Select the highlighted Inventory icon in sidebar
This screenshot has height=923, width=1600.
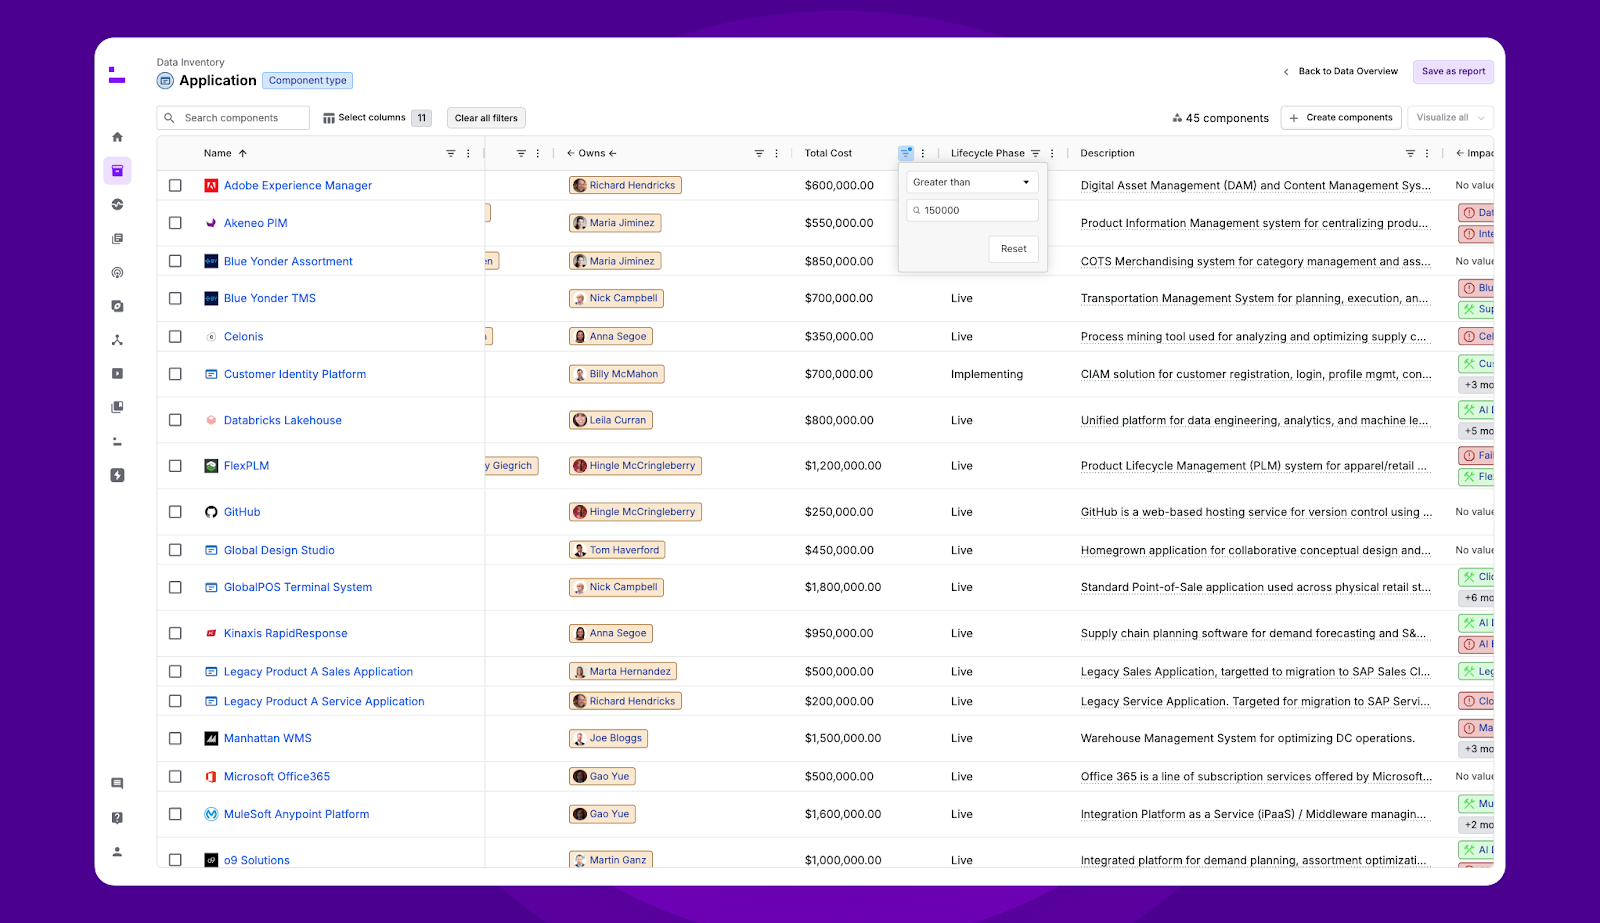[117, 170]
